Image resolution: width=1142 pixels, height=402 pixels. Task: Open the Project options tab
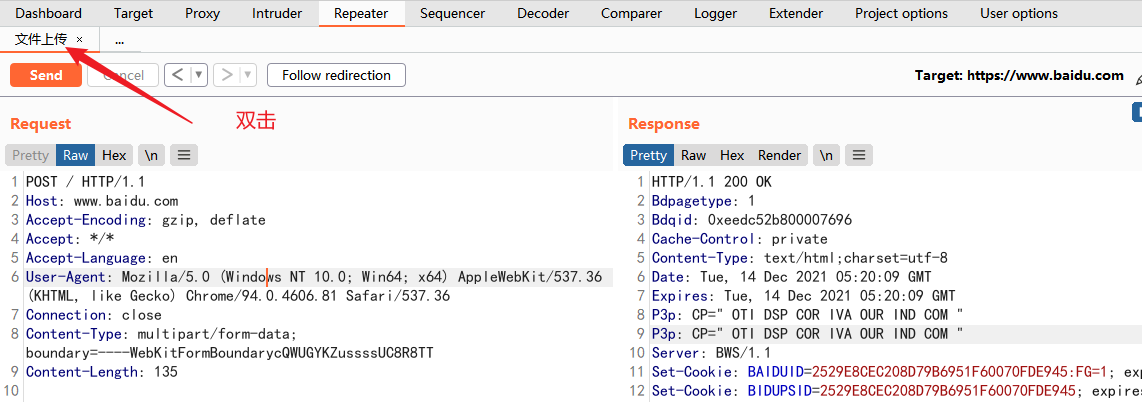[x=902, y=13]
